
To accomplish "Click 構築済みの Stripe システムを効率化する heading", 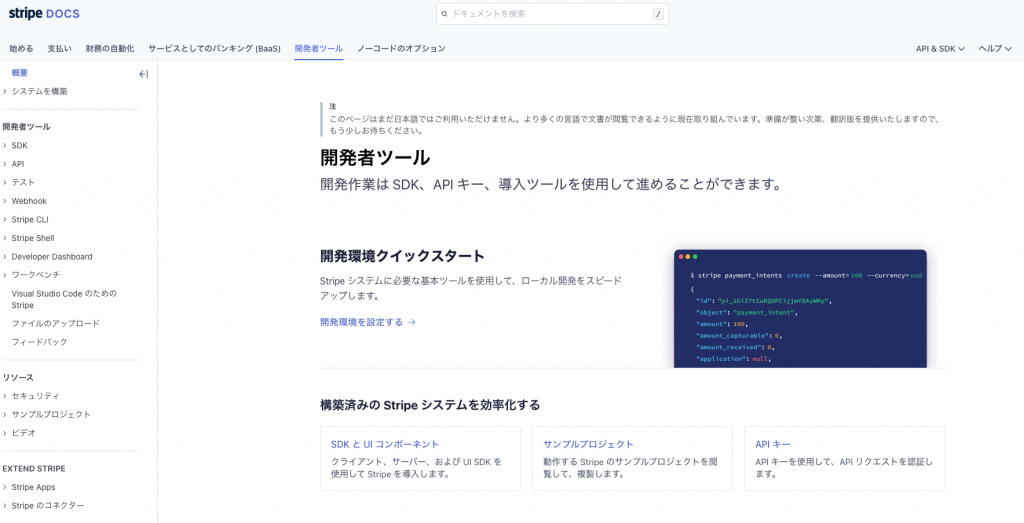I will click(430, 405).
